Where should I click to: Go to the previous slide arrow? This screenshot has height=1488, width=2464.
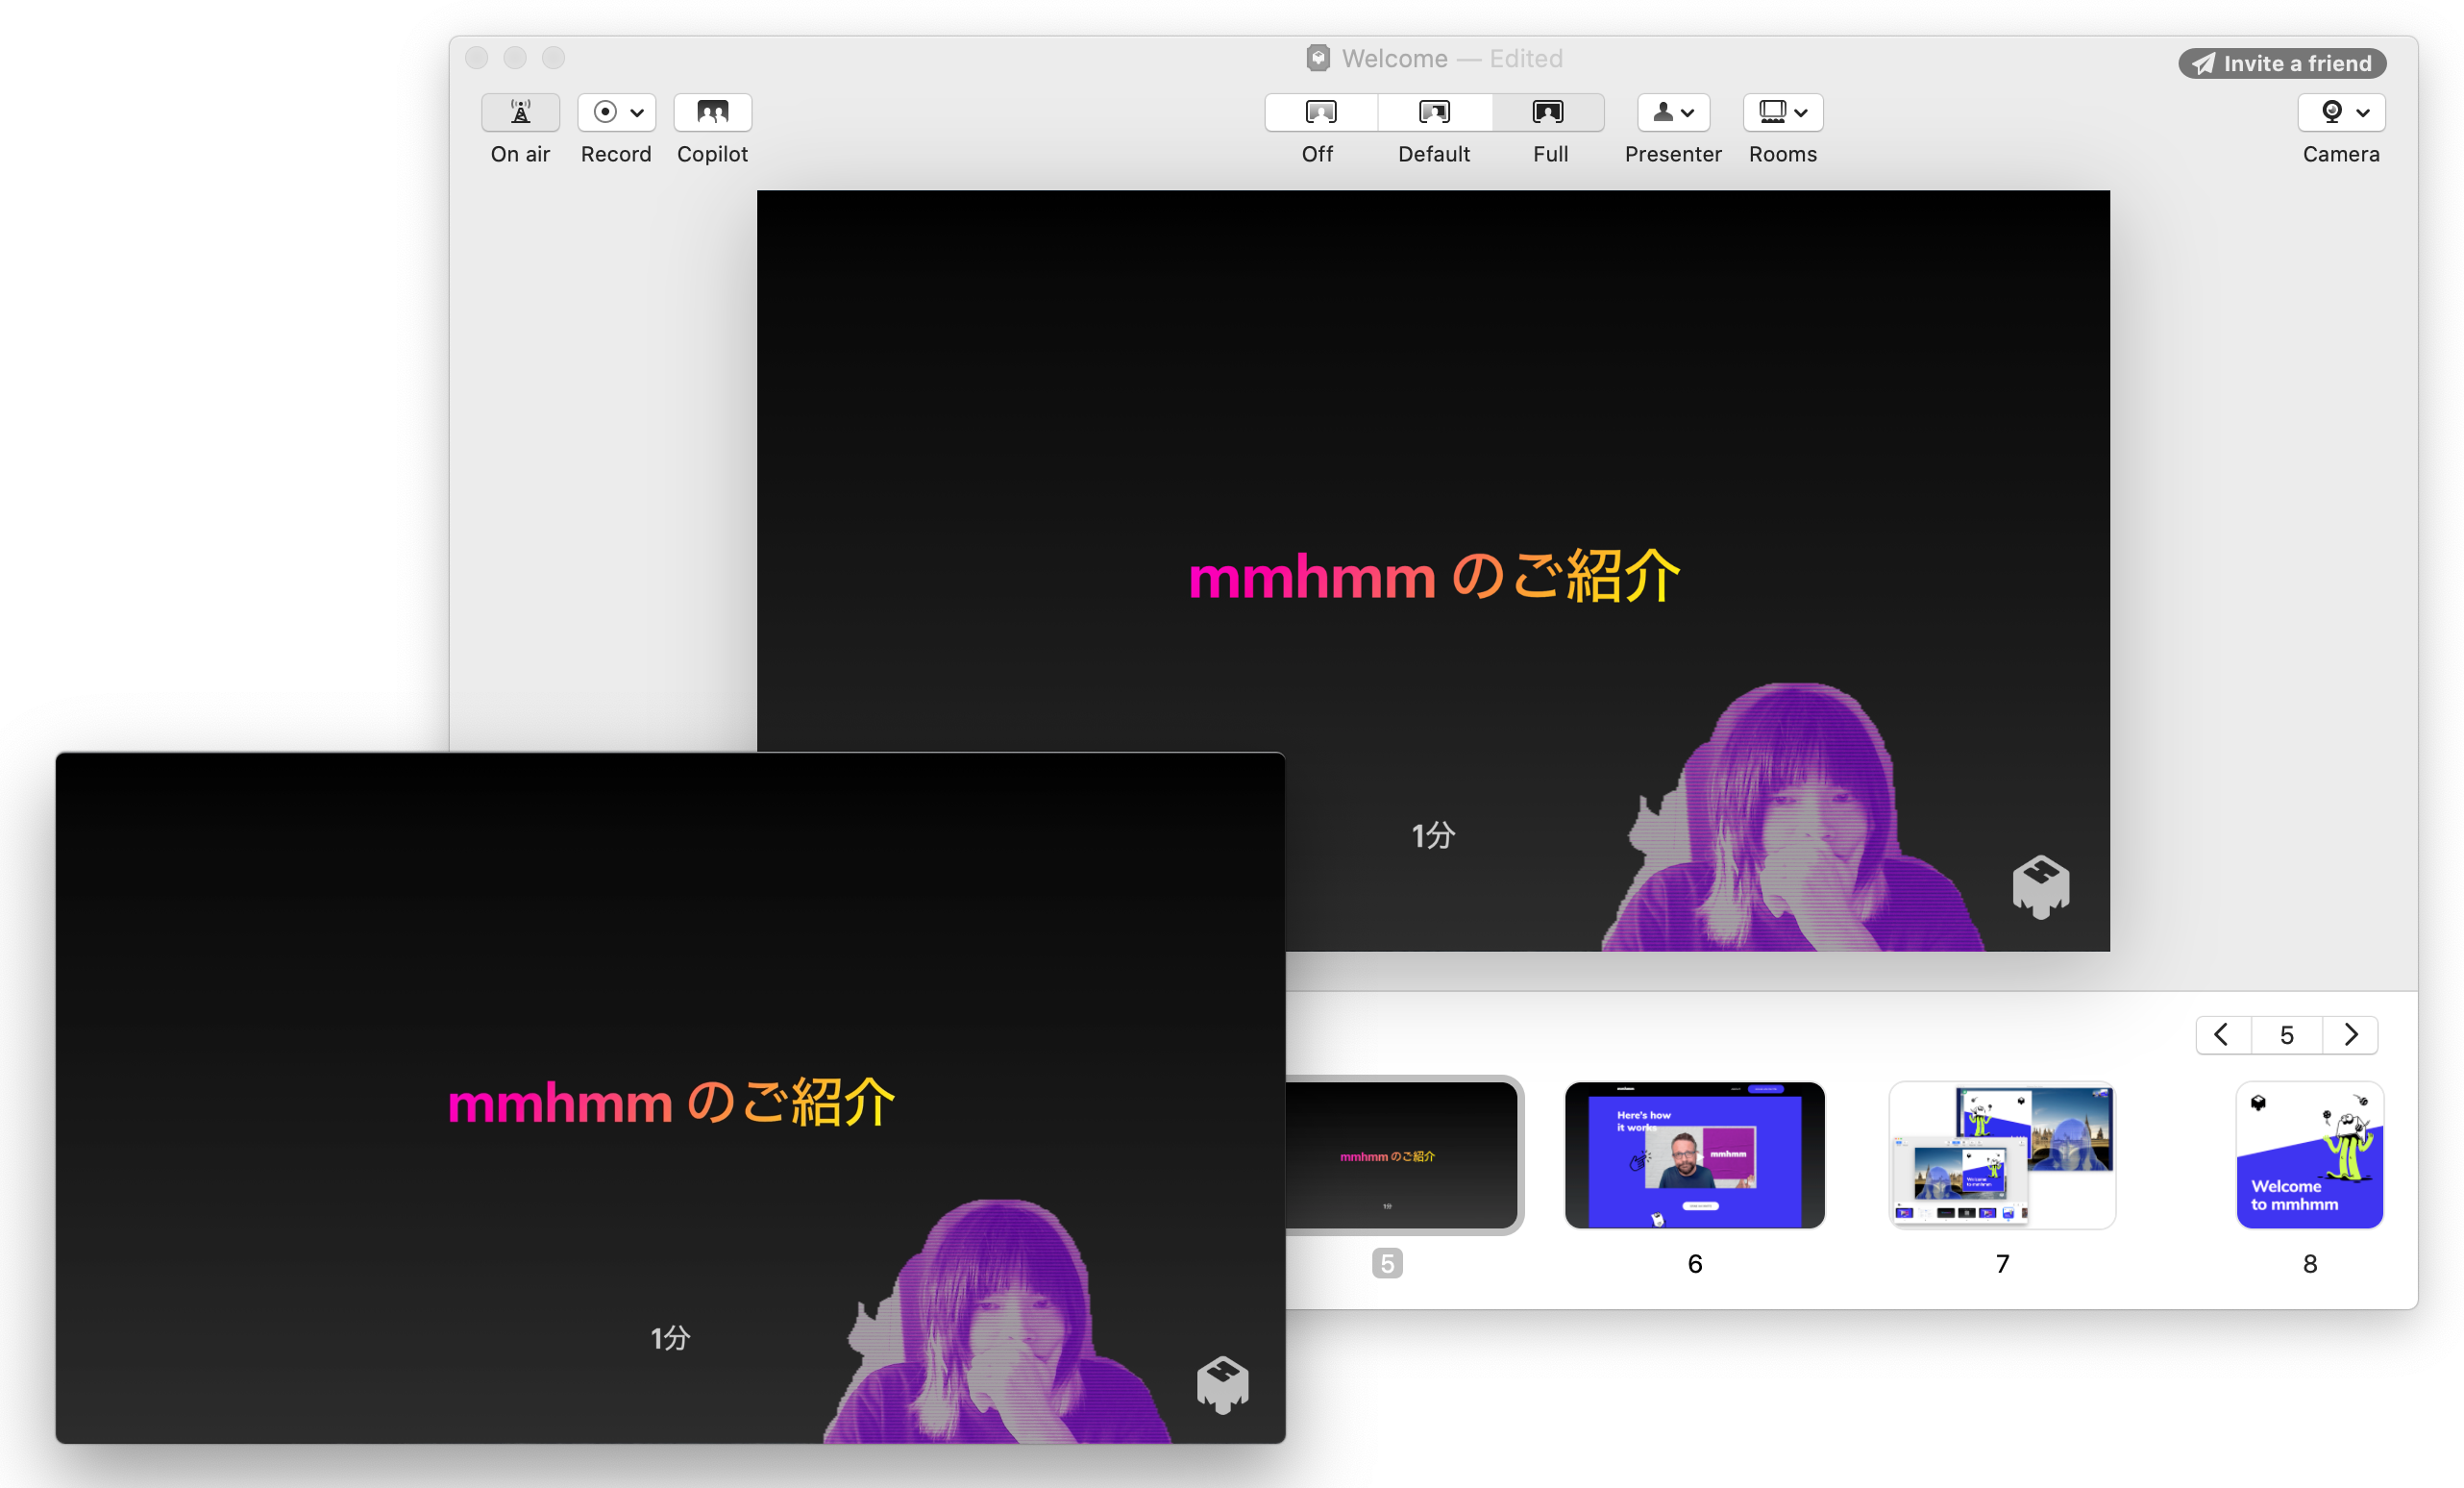click(x=2221, y=1034)
